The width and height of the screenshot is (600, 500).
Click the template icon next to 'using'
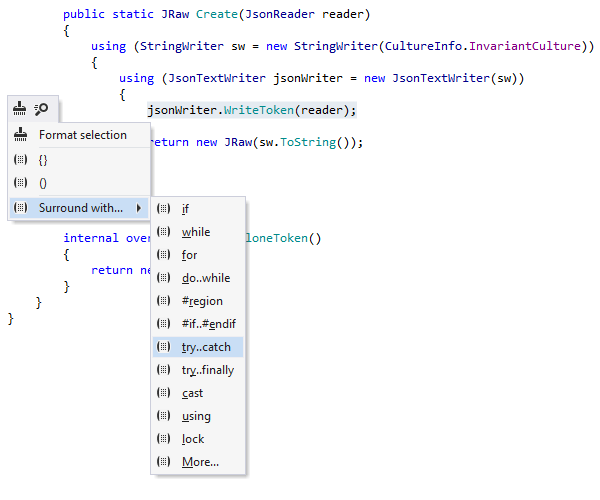coord(164,416)
